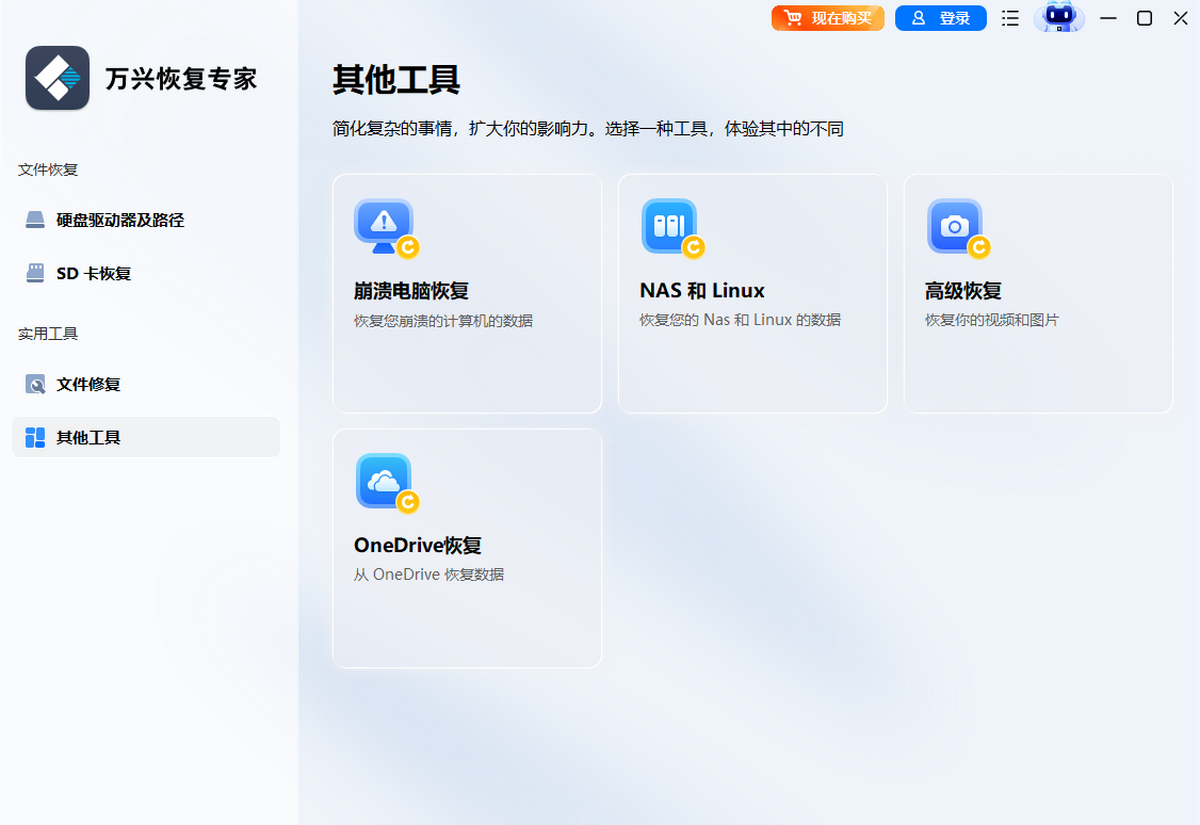Click the blue 登录 button

coord(940,18)
